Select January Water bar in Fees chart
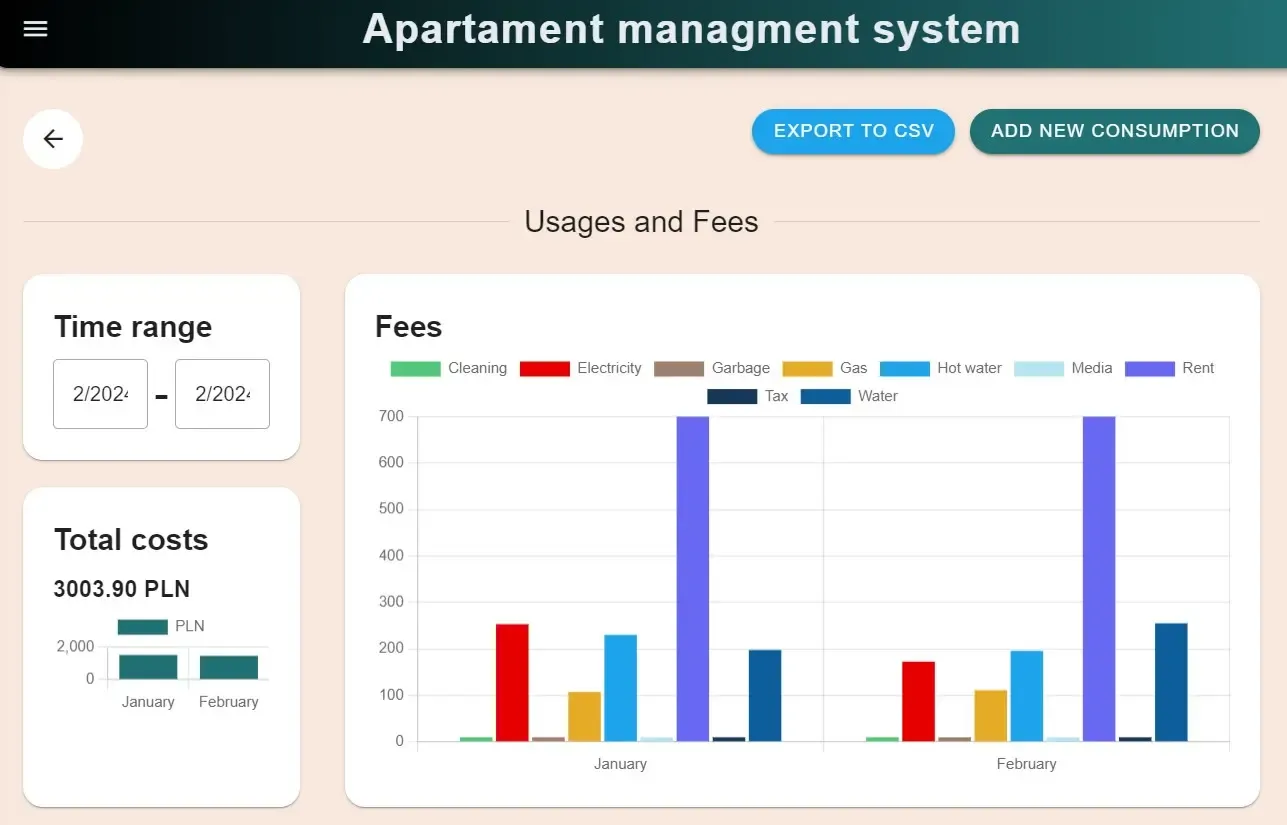 (765, 696)
